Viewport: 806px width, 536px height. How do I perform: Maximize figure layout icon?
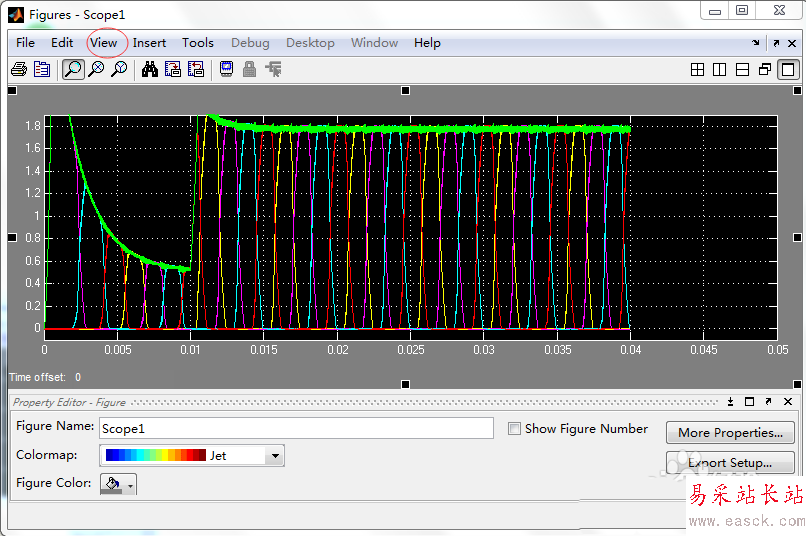[788, 69]
